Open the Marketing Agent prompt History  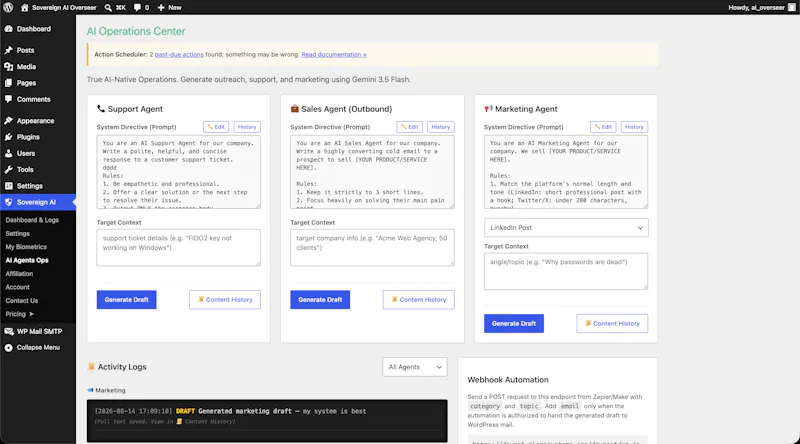pos(634,127)
